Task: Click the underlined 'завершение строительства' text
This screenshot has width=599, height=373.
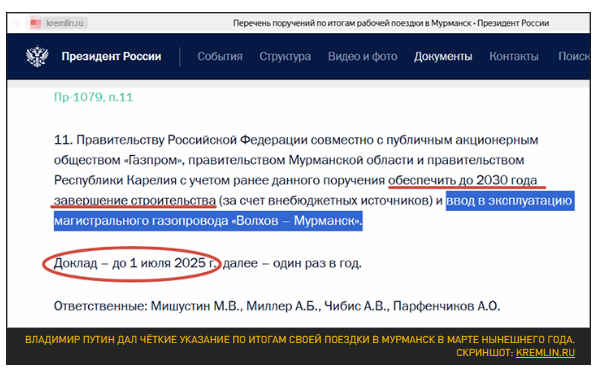Action: pos(135,201)
